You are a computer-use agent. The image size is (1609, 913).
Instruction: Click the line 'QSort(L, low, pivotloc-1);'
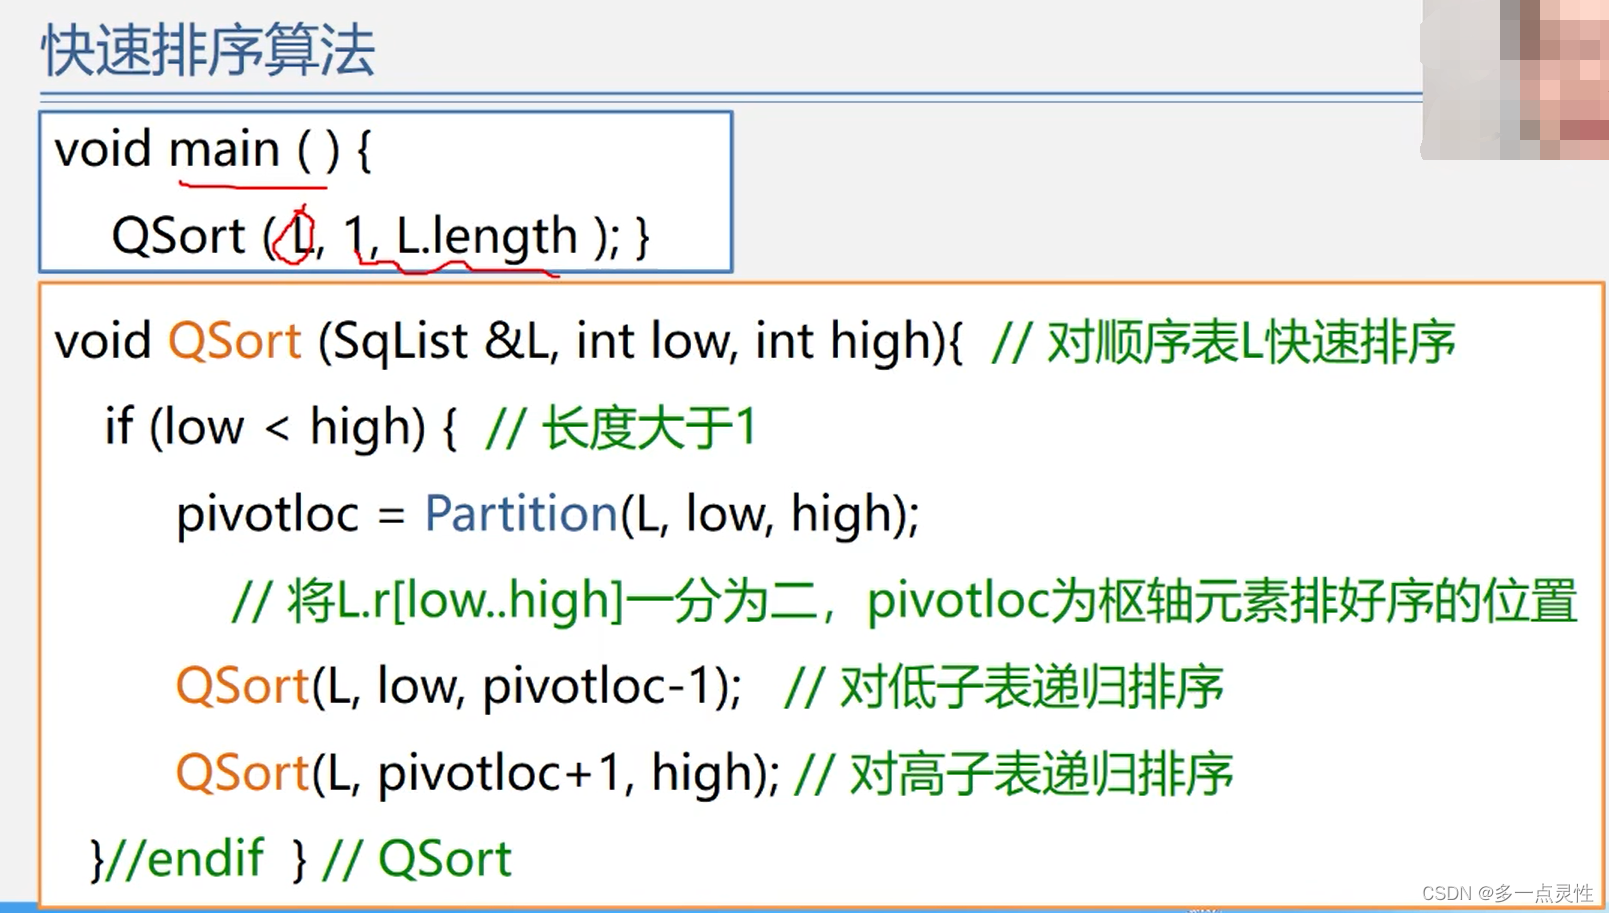click(459, 687)
